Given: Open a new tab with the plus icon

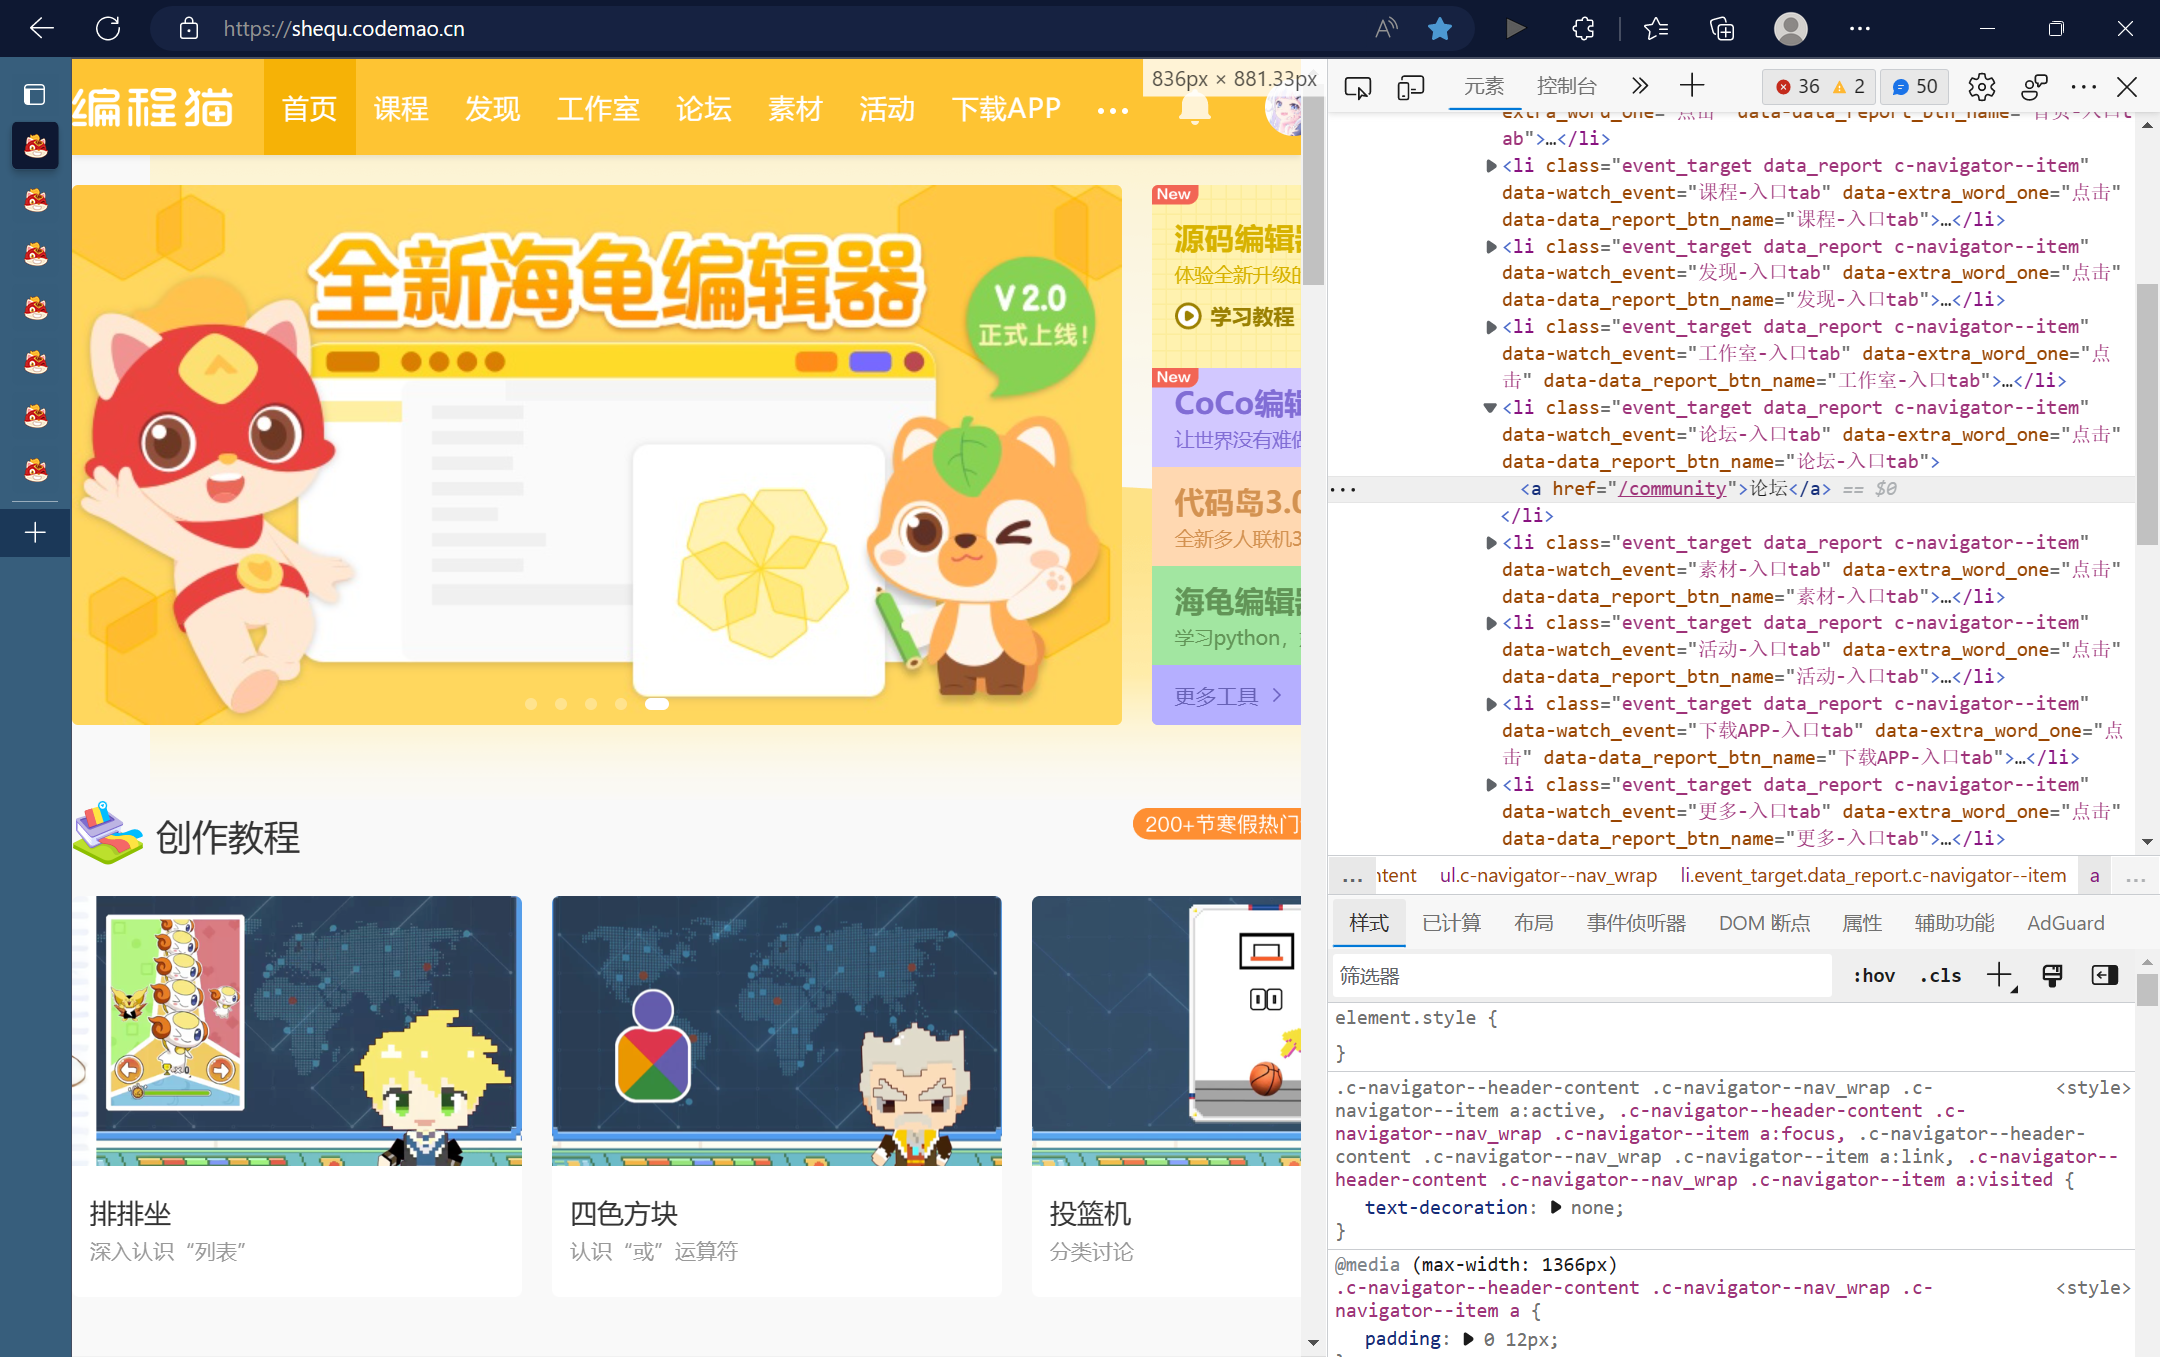Looking at the screenshot, I should [x=35, y=532].
